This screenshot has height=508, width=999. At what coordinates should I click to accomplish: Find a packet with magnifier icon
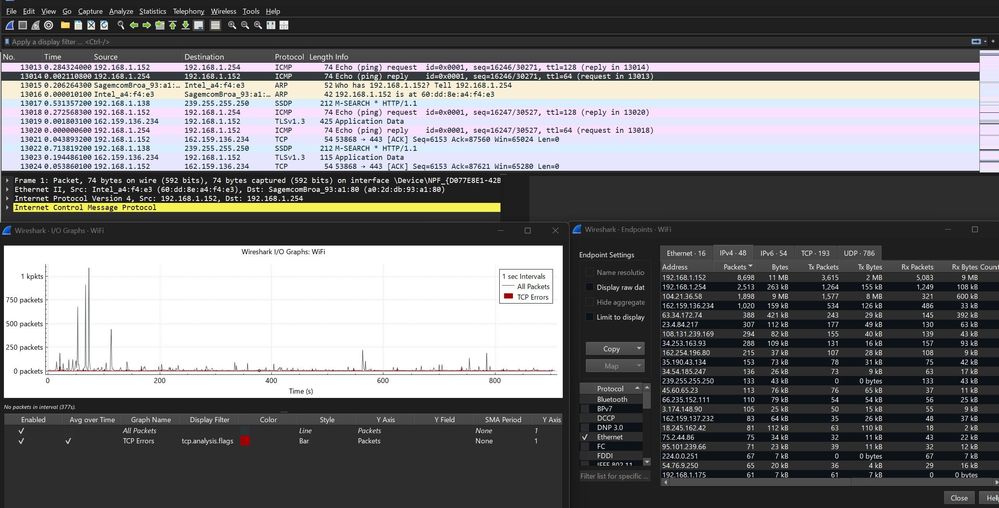click(x=121, y=25)
